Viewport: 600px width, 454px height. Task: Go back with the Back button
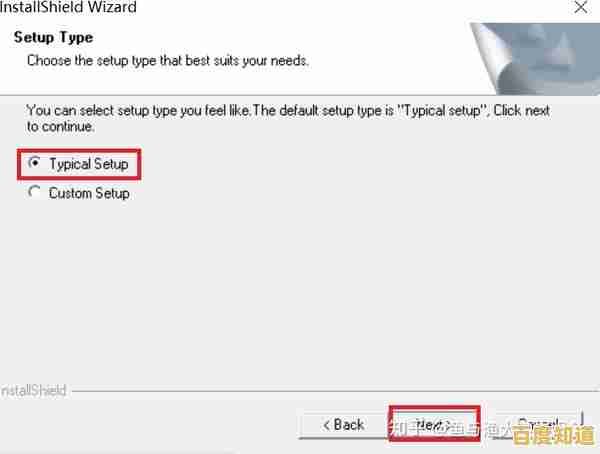coord(343,424)
